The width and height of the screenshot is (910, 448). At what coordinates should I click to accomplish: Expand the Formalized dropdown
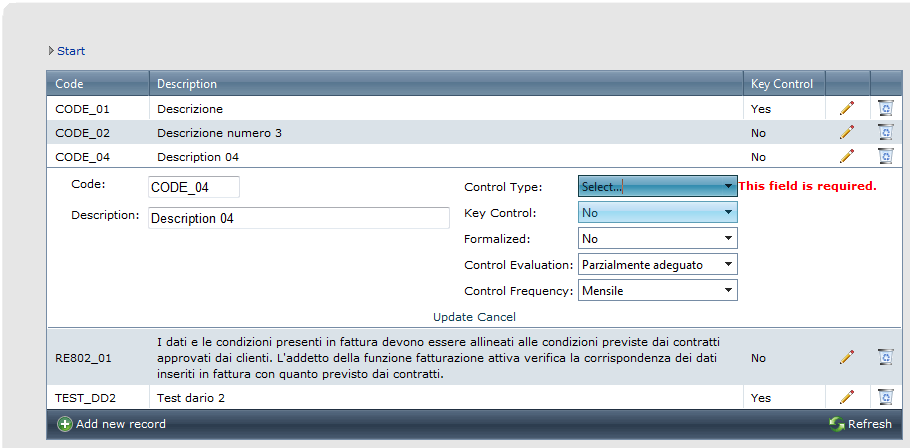(x=658, y=239)
